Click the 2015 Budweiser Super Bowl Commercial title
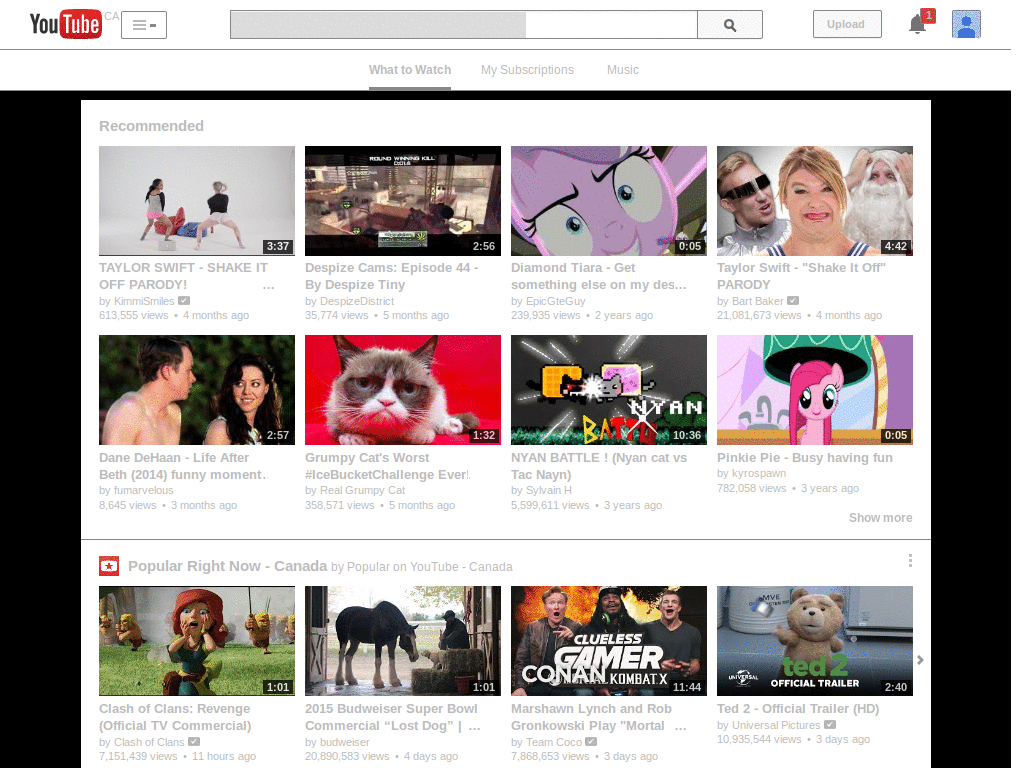The image size is (1024, 768). pyautogui.click(x=391, y=717)
